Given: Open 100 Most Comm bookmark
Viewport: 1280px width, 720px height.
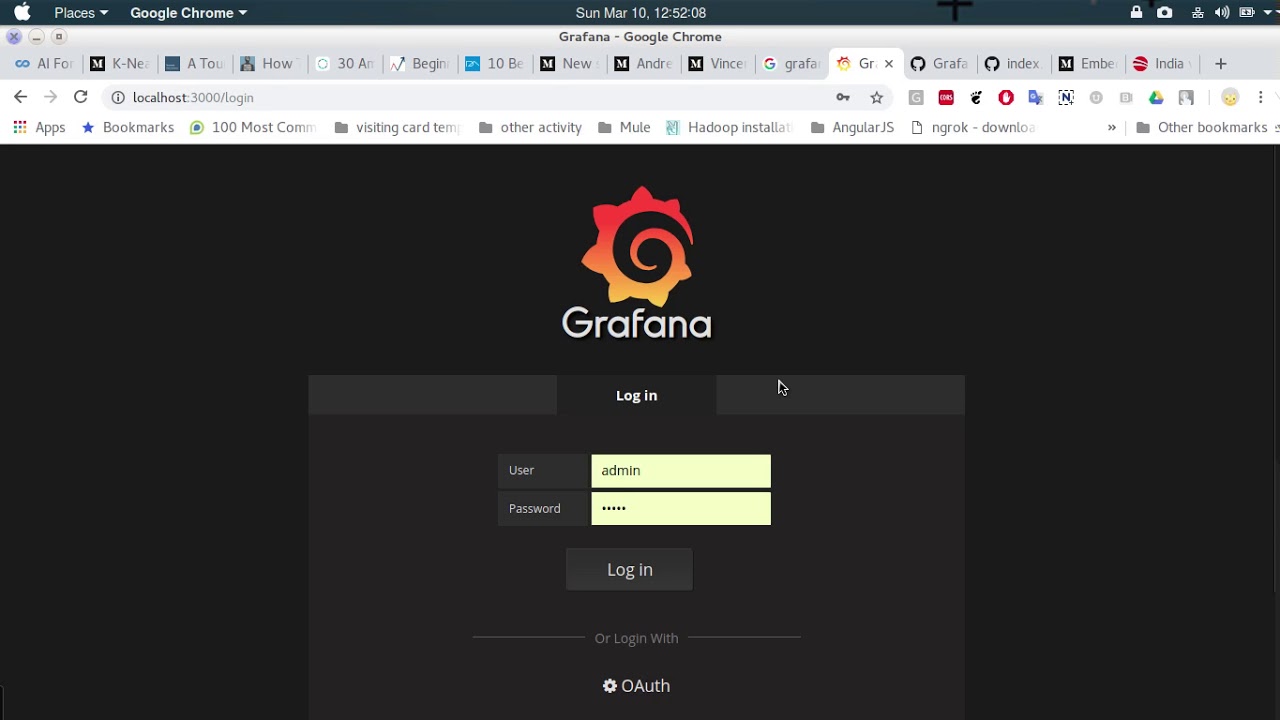Looking at the screenshot, I should point(253,127).
